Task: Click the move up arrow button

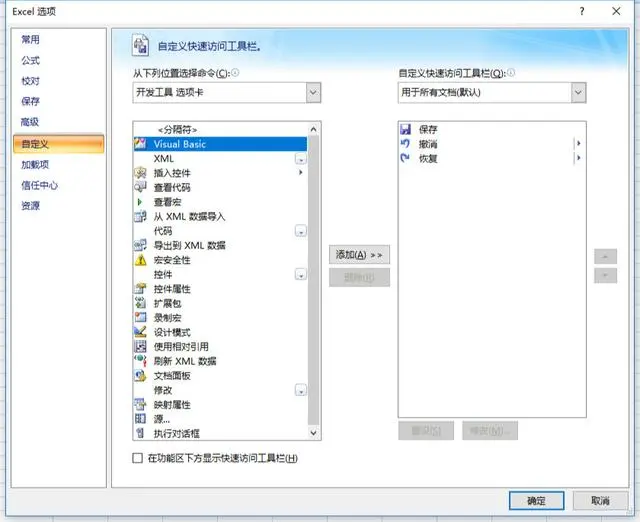Action: (x=605, y=257)
